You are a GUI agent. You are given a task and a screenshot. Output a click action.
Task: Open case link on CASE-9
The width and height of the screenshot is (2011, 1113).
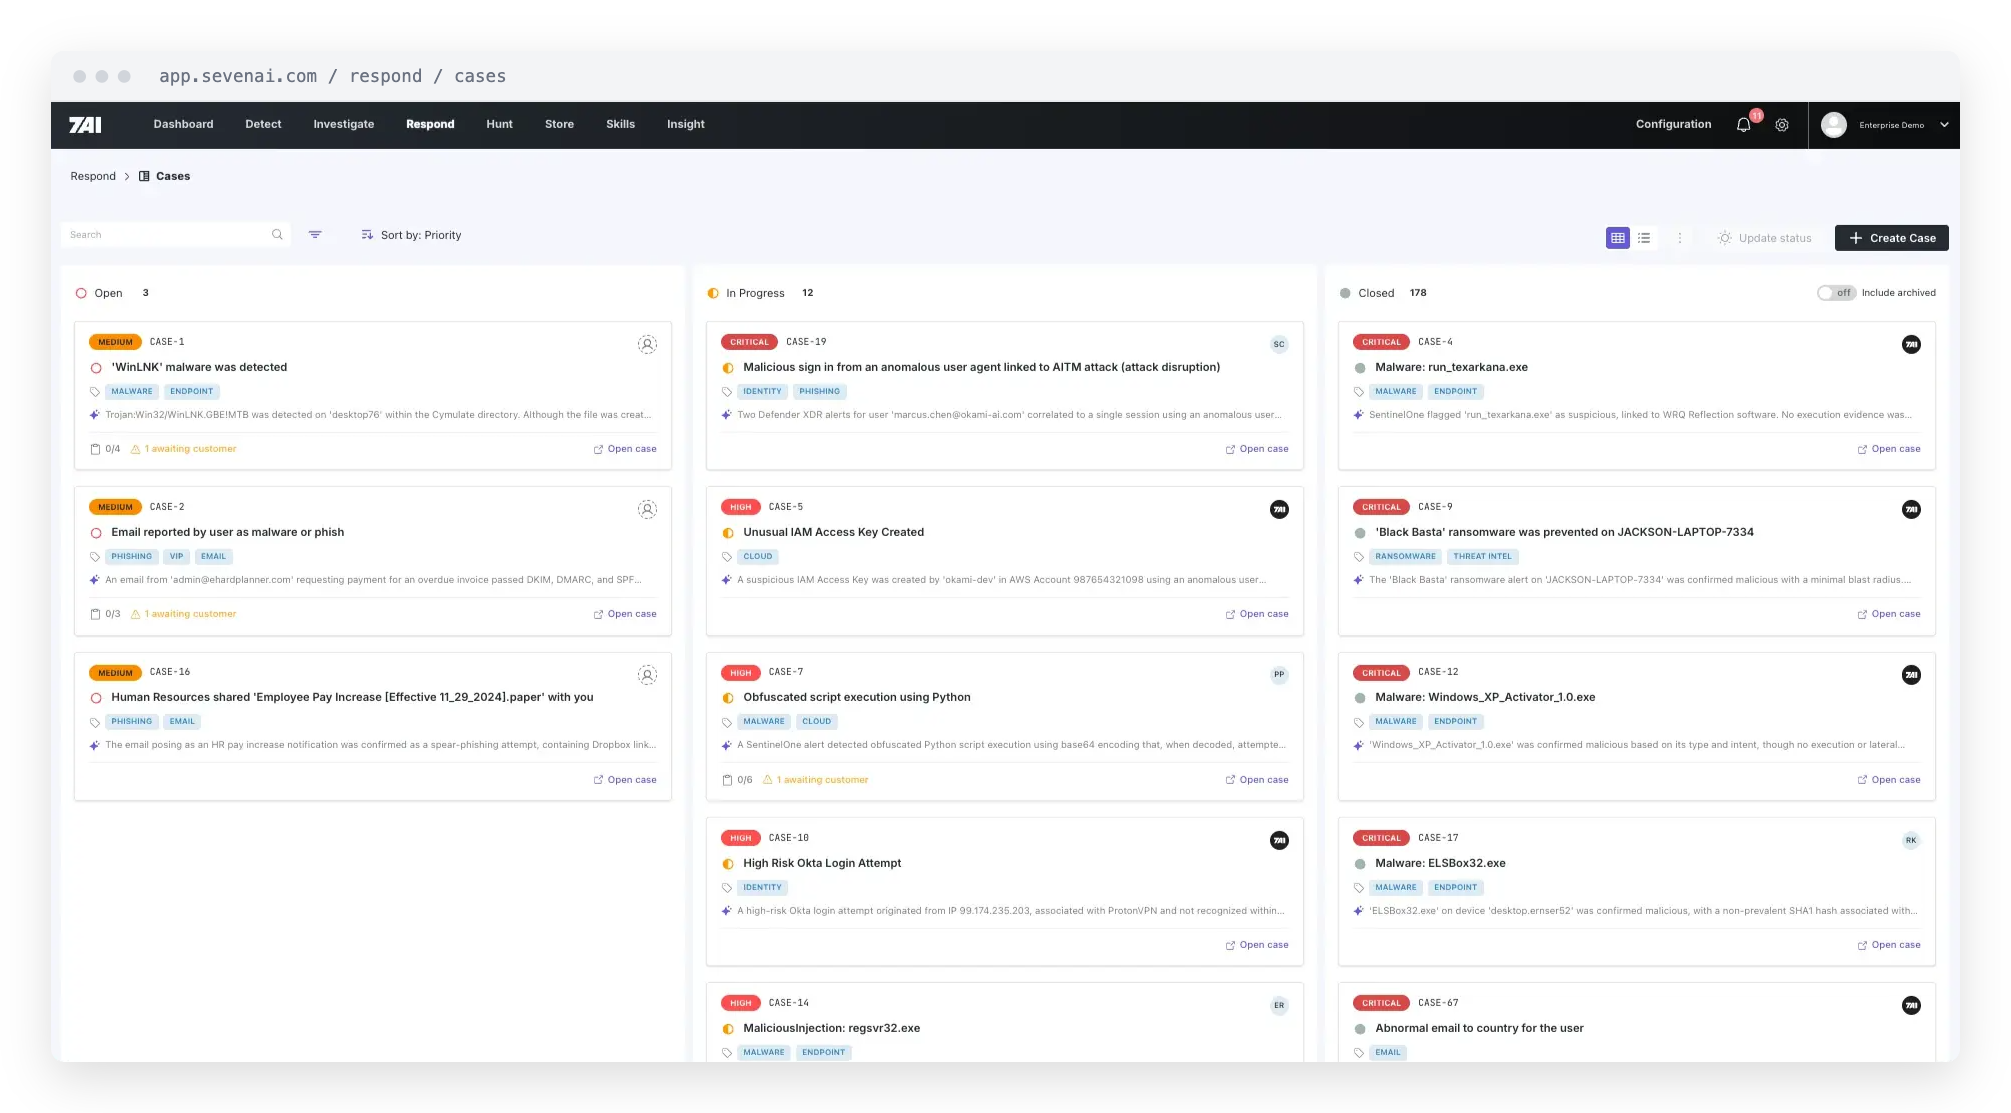[x=1889, y=614]
